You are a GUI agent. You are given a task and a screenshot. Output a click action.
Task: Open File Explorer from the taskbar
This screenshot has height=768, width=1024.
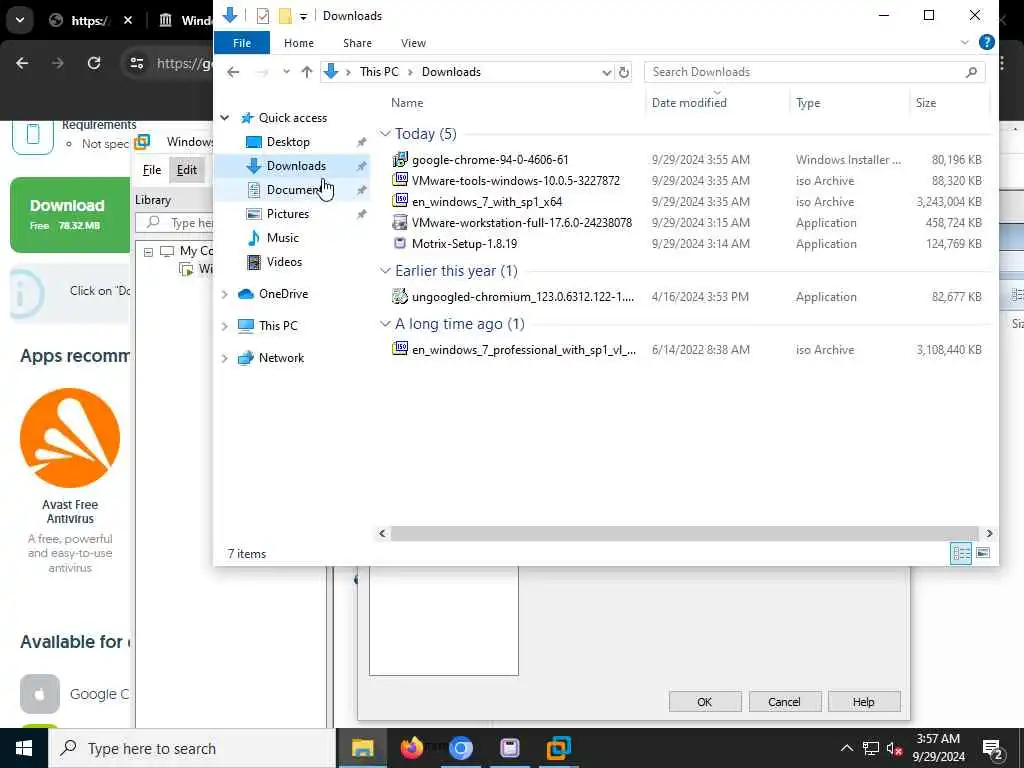click(x=362, y=748)
